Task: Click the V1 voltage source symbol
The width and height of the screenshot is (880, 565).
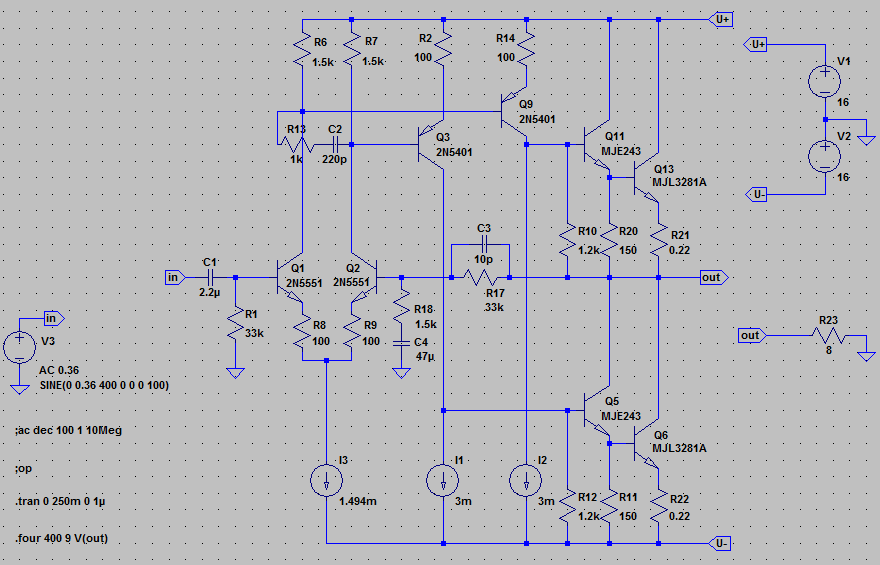Action: coord(825,81)
